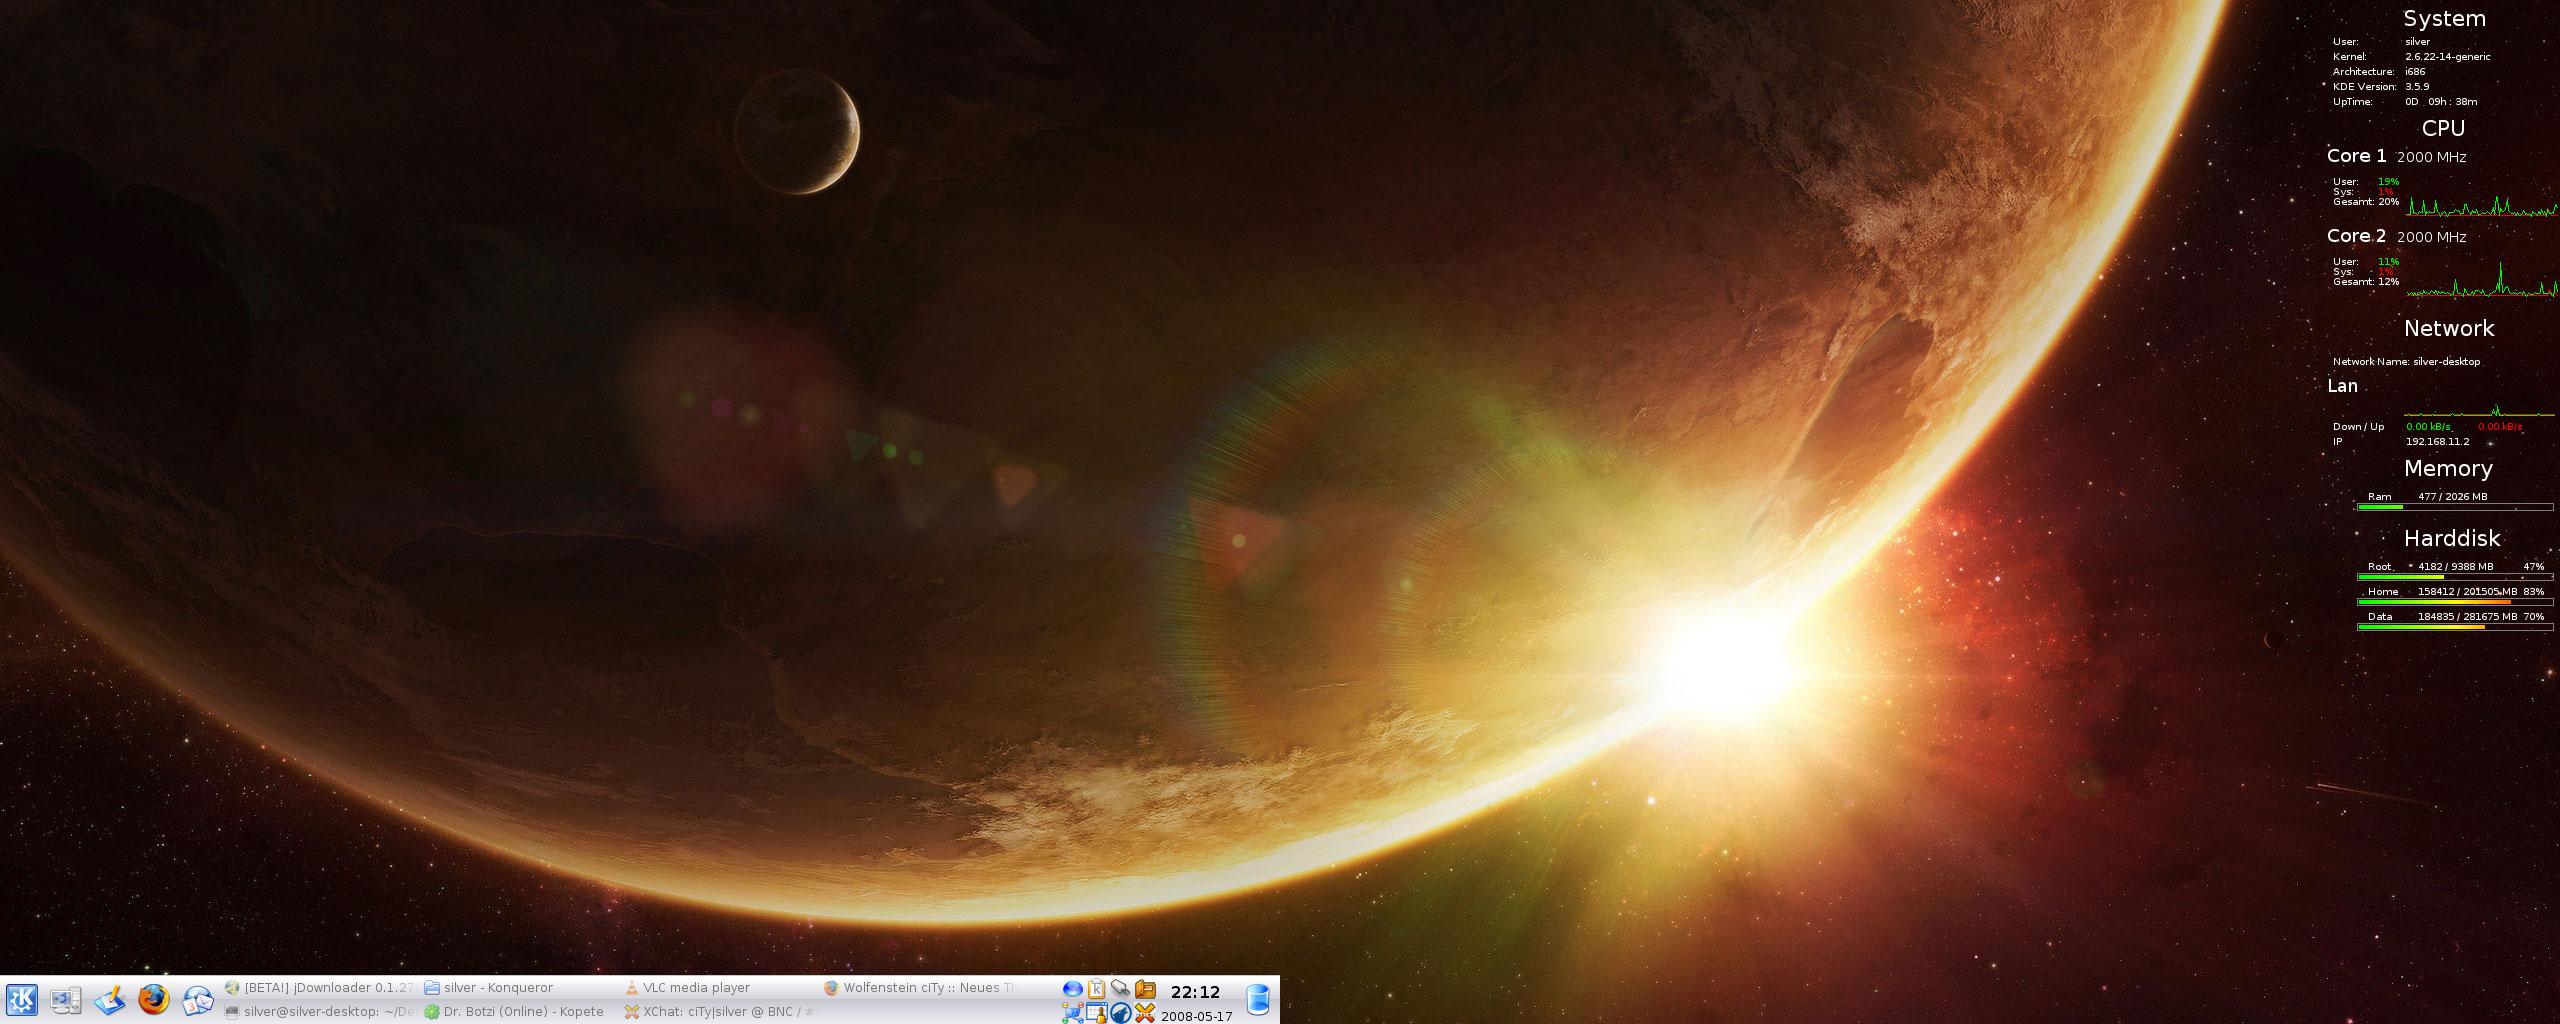Switch to Wolfenstein ciTy Firefox window
The height and width of the screenshot is (1024, 2560).
tap(920, 987)
